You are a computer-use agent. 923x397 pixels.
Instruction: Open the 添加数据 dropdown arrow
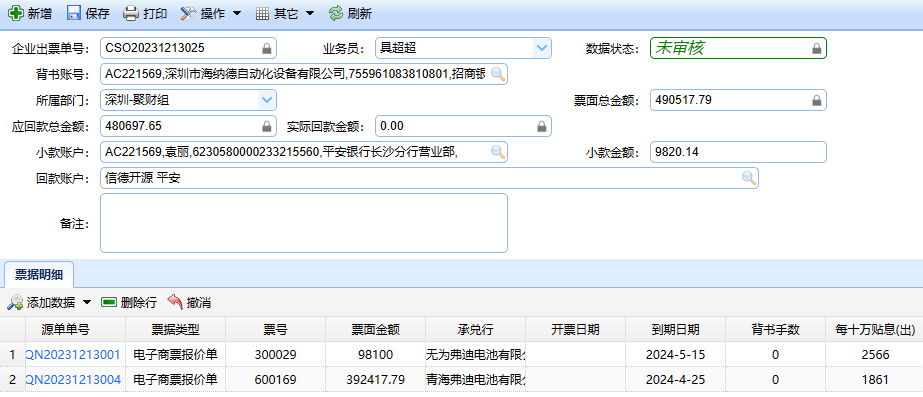87,303
